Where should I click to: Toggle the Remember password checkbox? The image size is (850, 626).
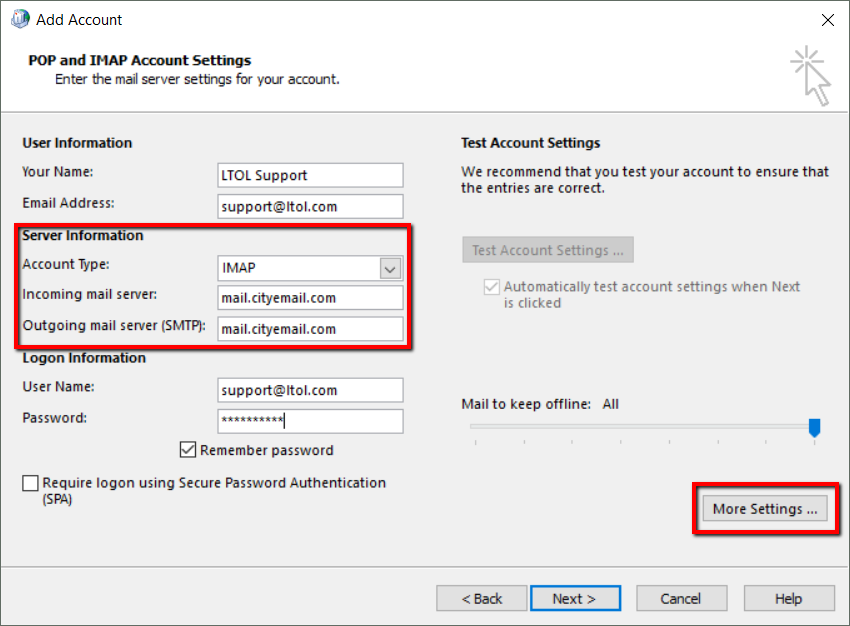point(188,450)
